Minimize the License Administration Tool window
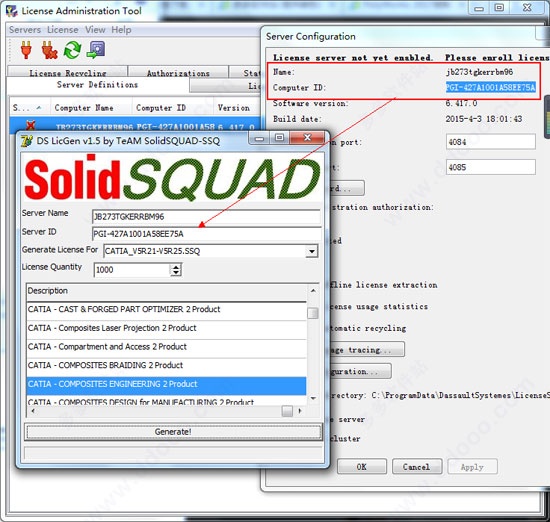 479,8
